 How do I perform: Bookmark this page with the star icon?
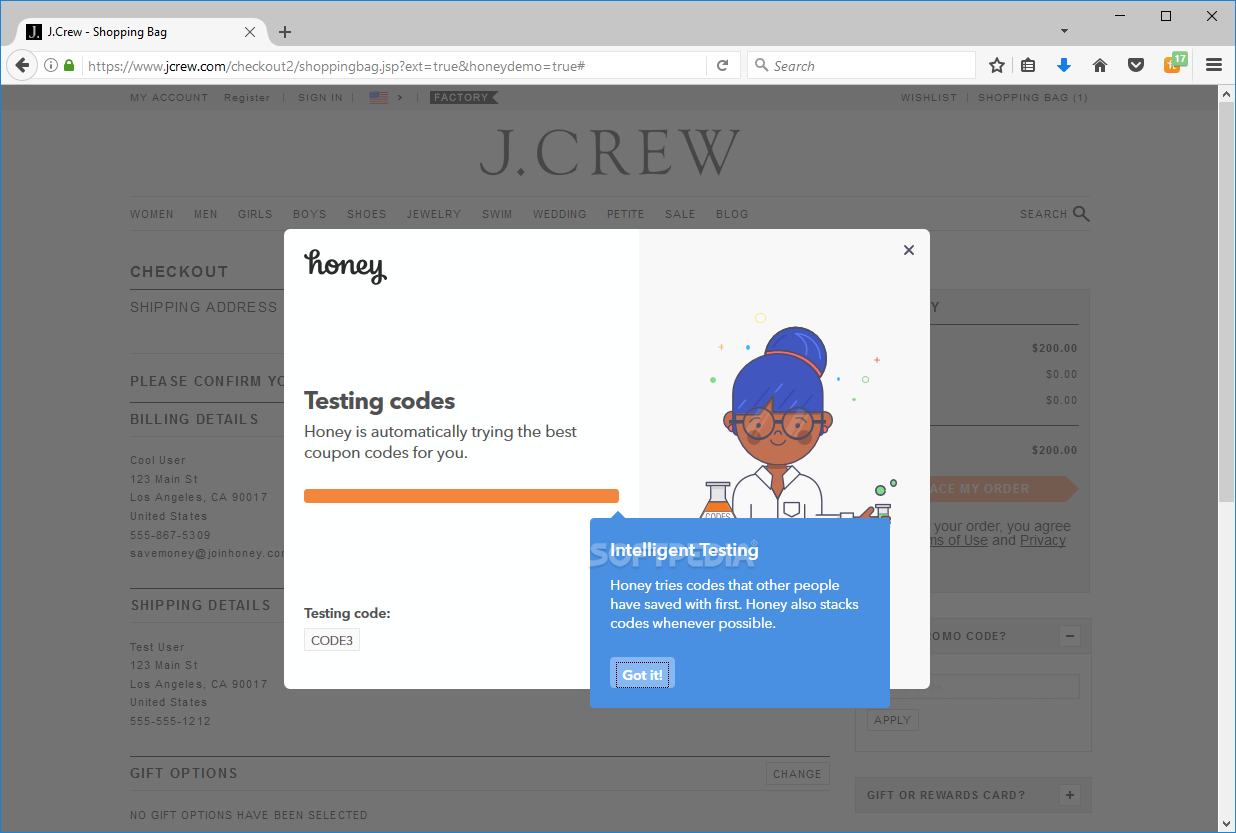coord(996,65)
